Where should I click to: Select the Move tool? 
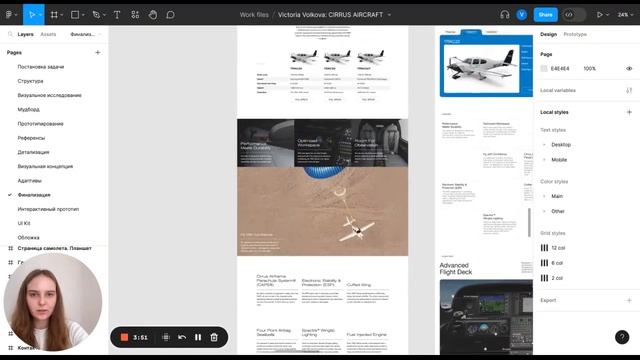coord(32,15)
